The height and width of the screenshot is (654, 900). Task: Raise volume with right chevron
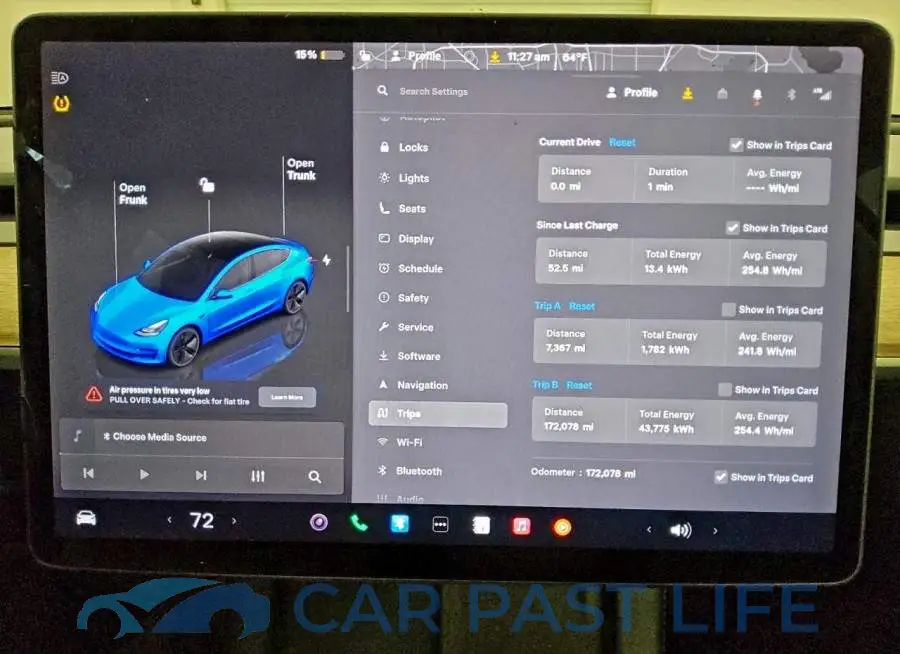pyautogui.click(x=715, y=531)
